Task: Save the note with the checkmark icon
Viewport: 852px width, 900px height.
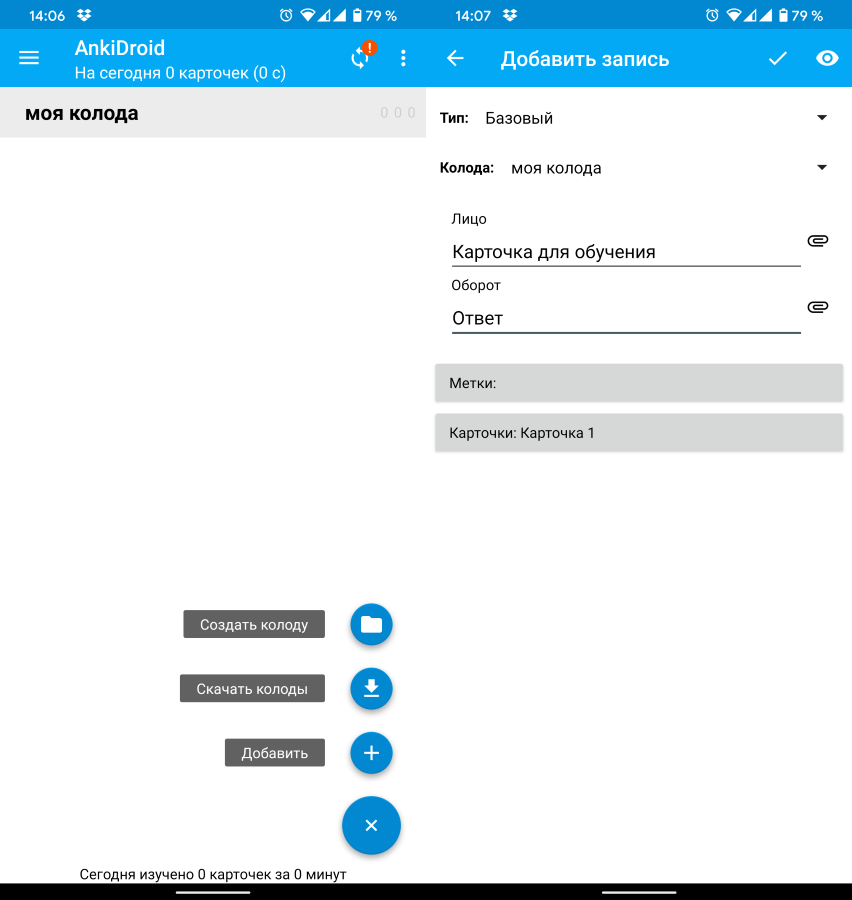Action: click(777, 58)
